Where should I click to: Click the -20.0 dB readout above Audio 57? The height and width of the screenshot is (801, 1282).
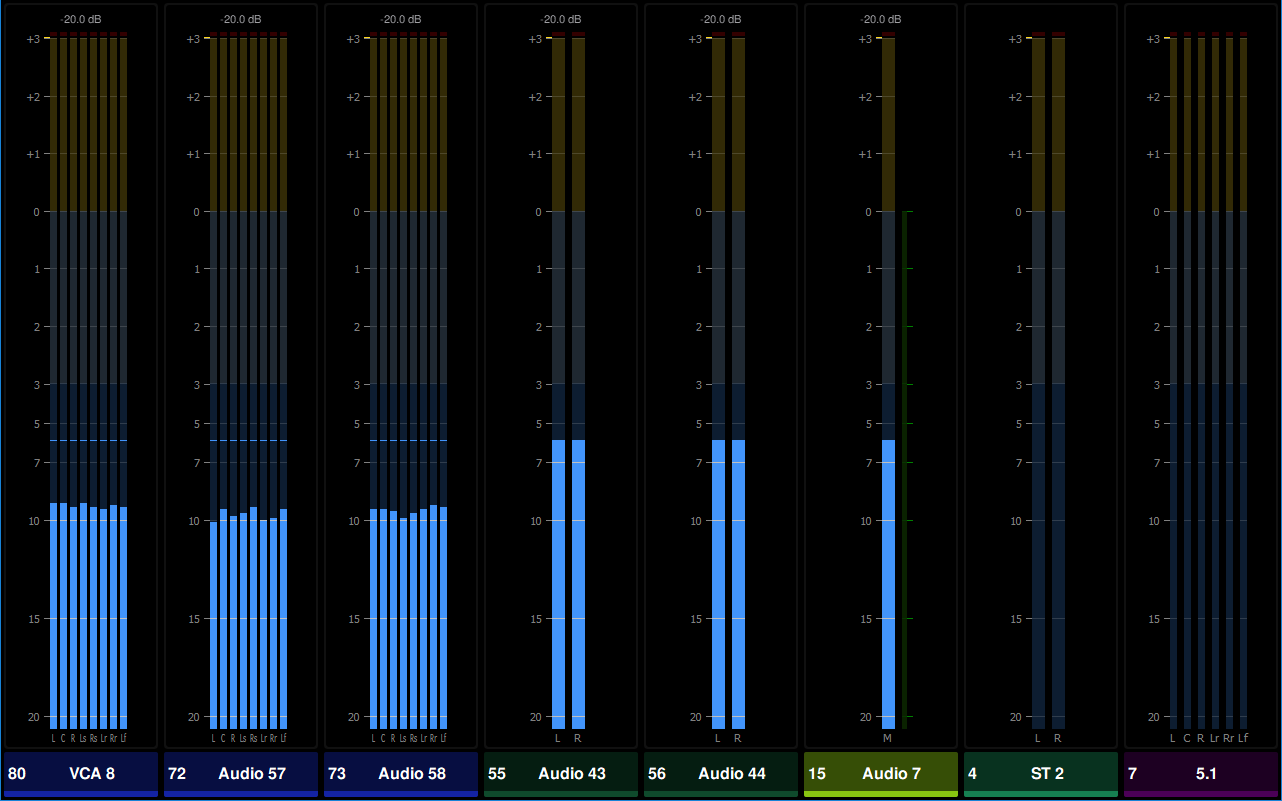point(241,19)
